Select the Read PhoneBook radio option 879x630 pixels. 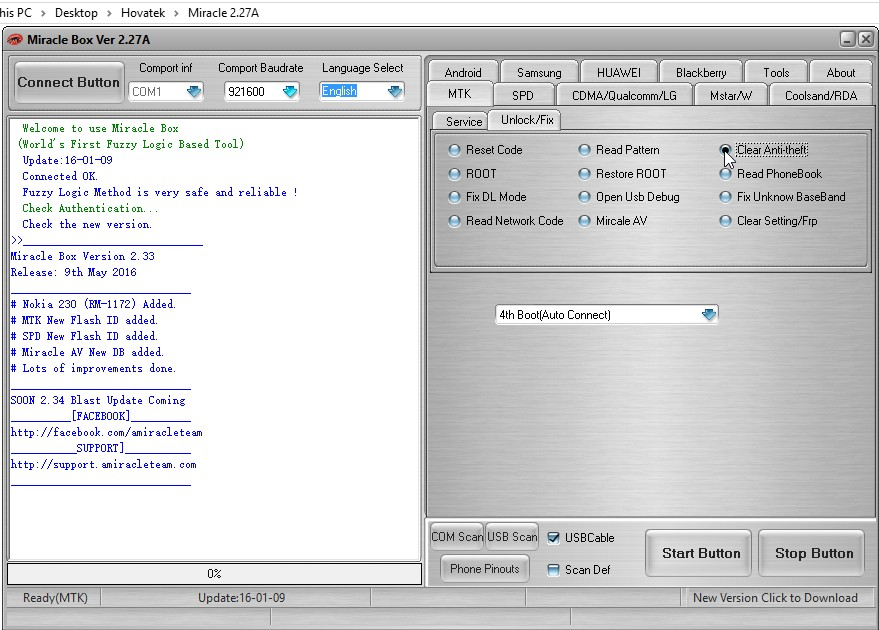pyautogui.click(x=771, y=174)
